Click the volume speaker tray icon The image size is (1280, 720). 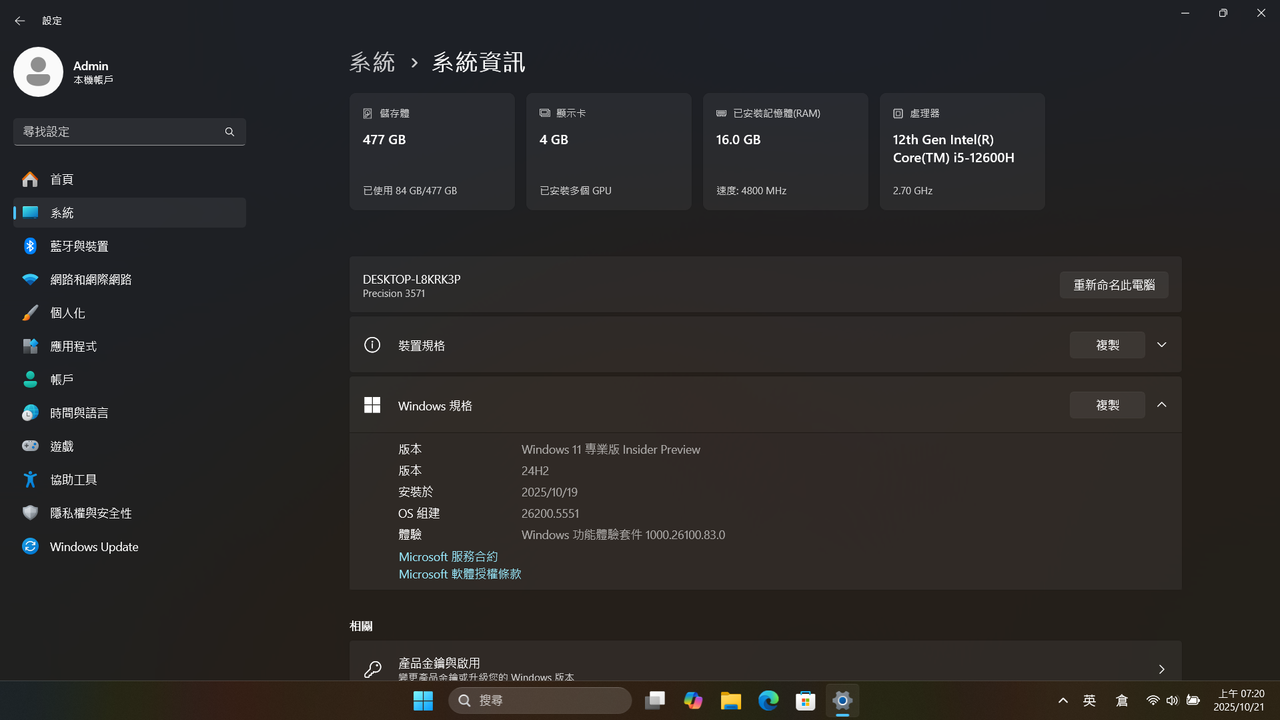[x=1172, y=701]
